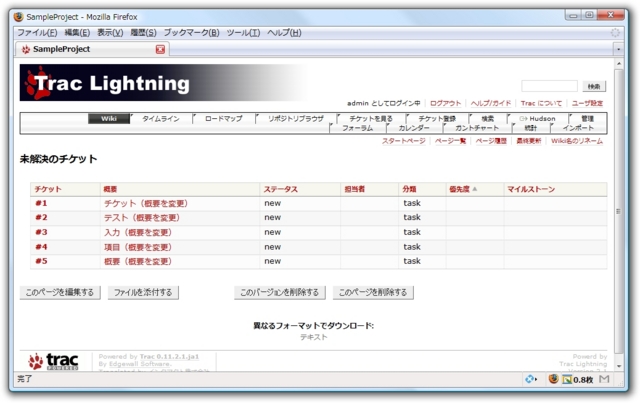Image resolution: width=640 pixels, height=403 pixels.
Task: Open the チケット(概要を変更) summary link
Action: [x=146, y=203]
